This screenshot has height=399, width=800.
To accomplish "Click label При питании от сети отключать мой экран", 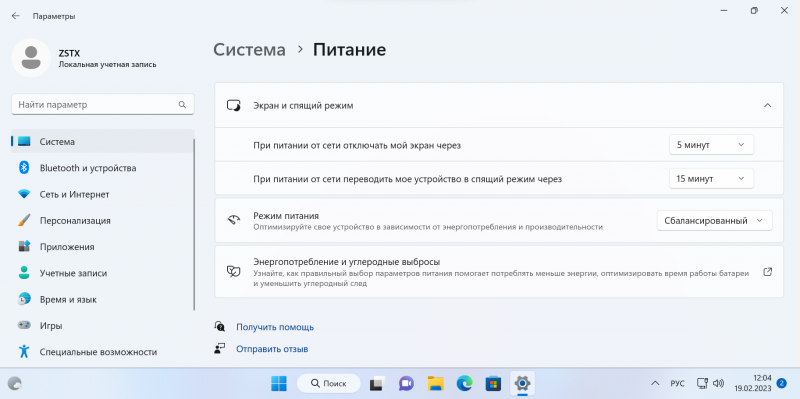I will [357, 145].
